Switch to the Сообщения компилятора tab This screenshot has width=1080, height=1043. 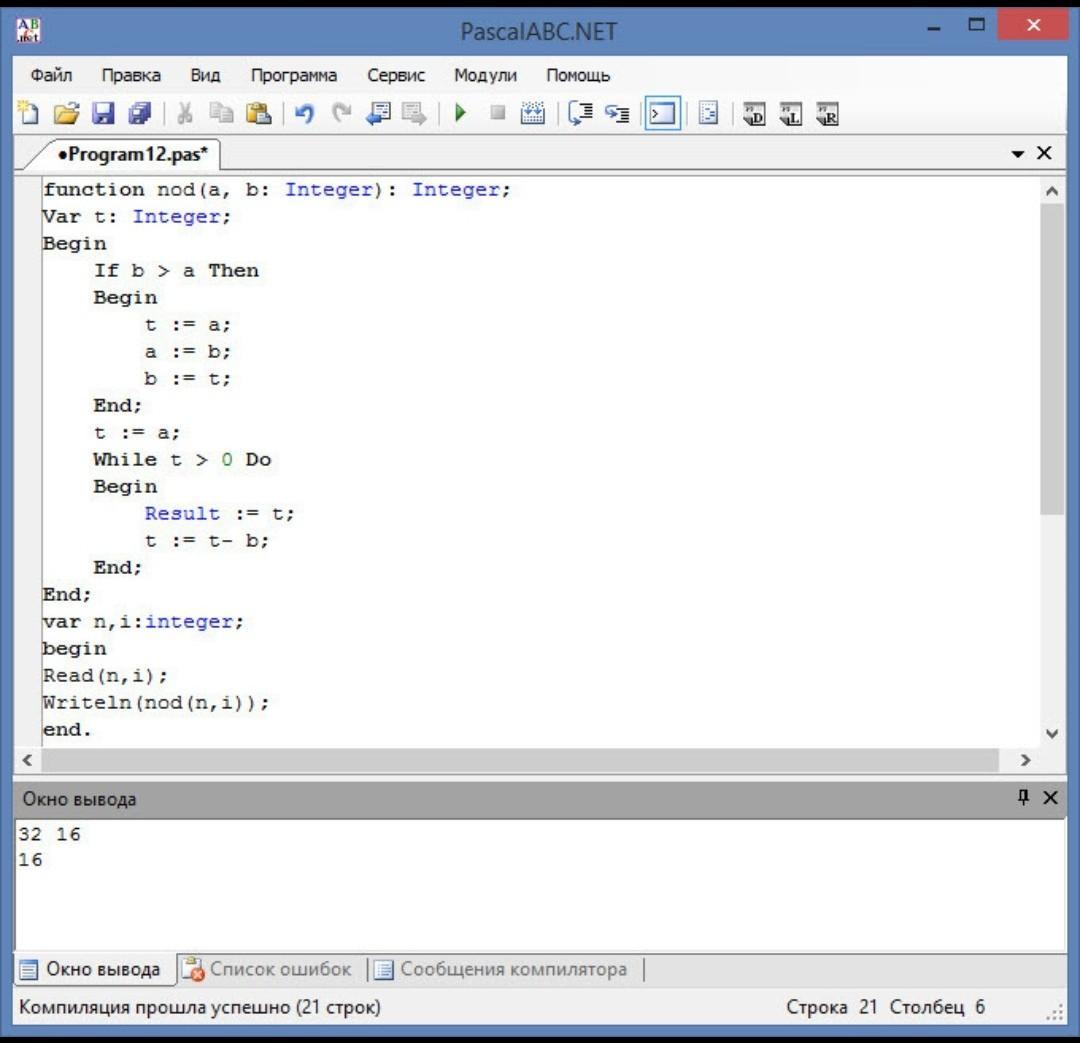pos(502,969)
